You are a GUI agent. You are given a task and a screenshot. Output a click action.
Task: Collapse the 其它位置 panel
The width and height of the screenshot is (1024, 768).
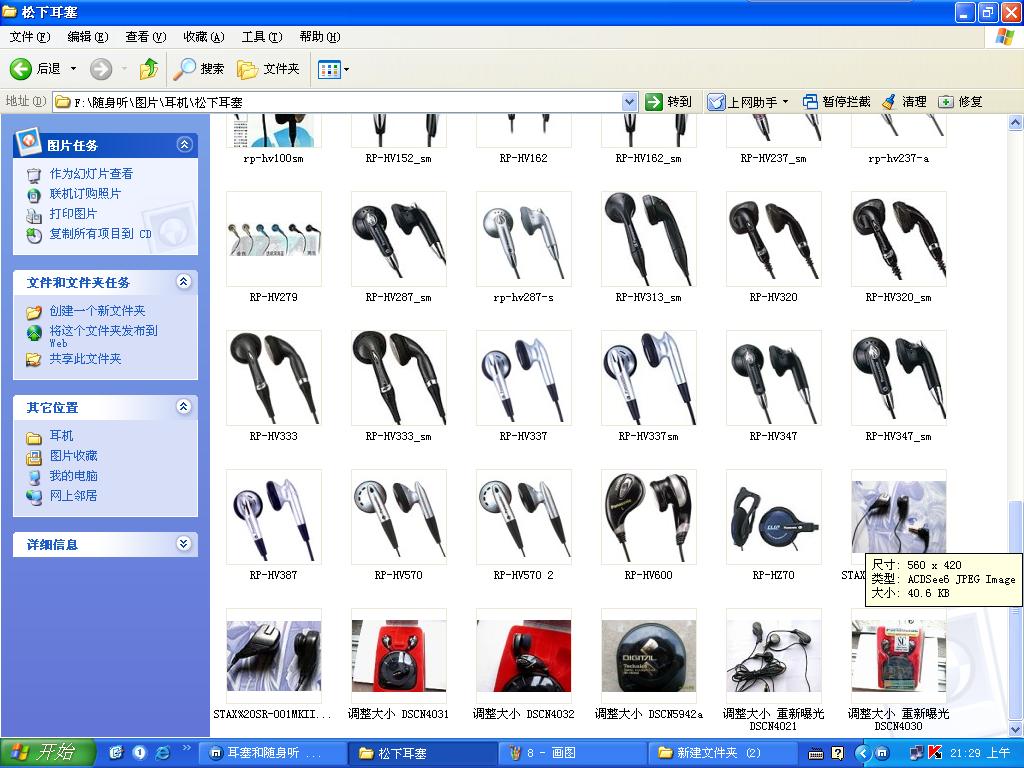(184, 407)
